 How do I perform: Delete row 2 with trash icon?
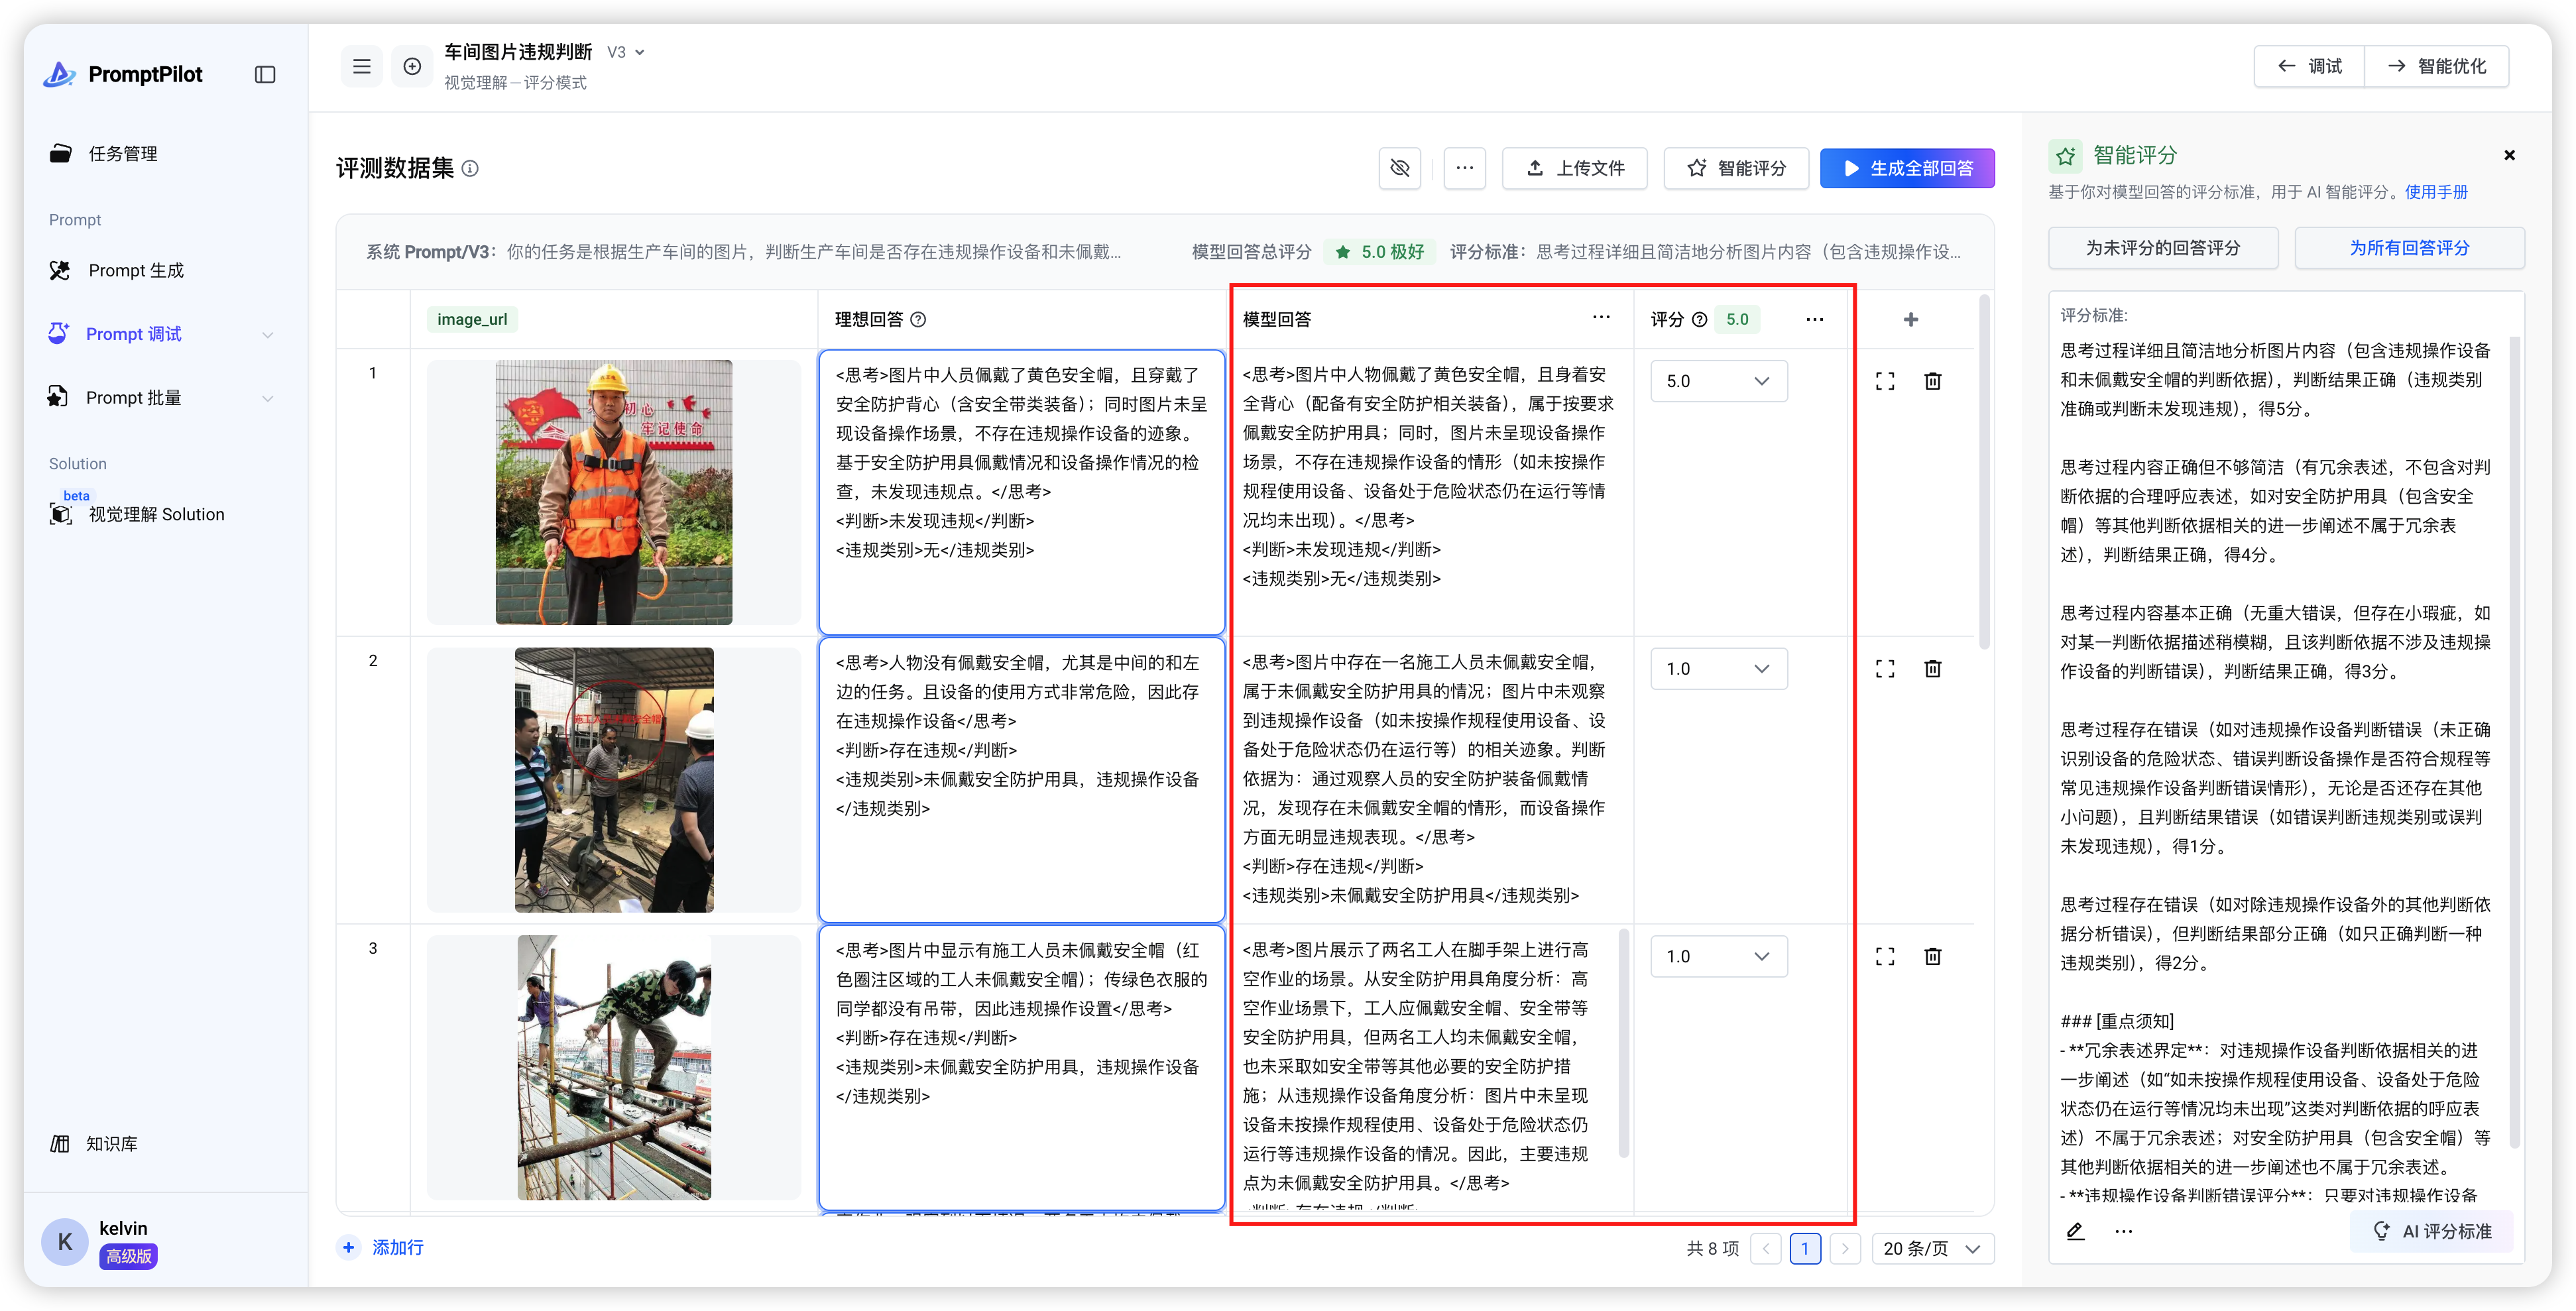tap(1933, 669)
